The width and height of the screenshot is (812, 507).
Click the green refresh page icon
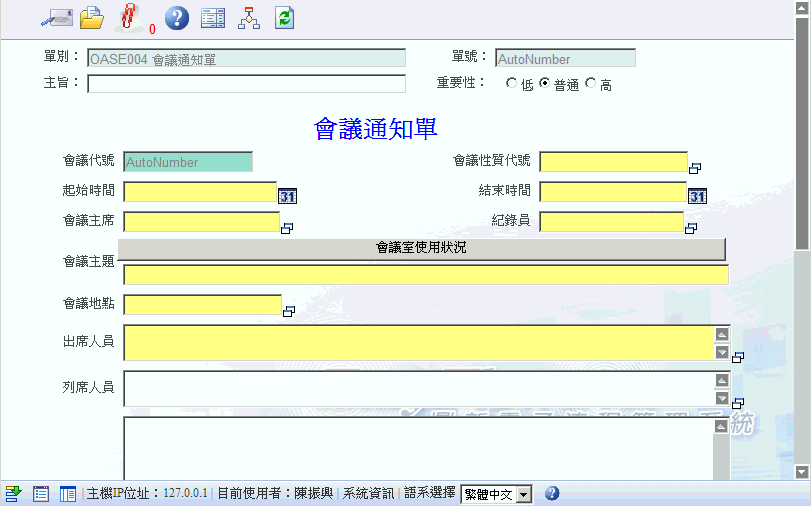click(284, 17)
